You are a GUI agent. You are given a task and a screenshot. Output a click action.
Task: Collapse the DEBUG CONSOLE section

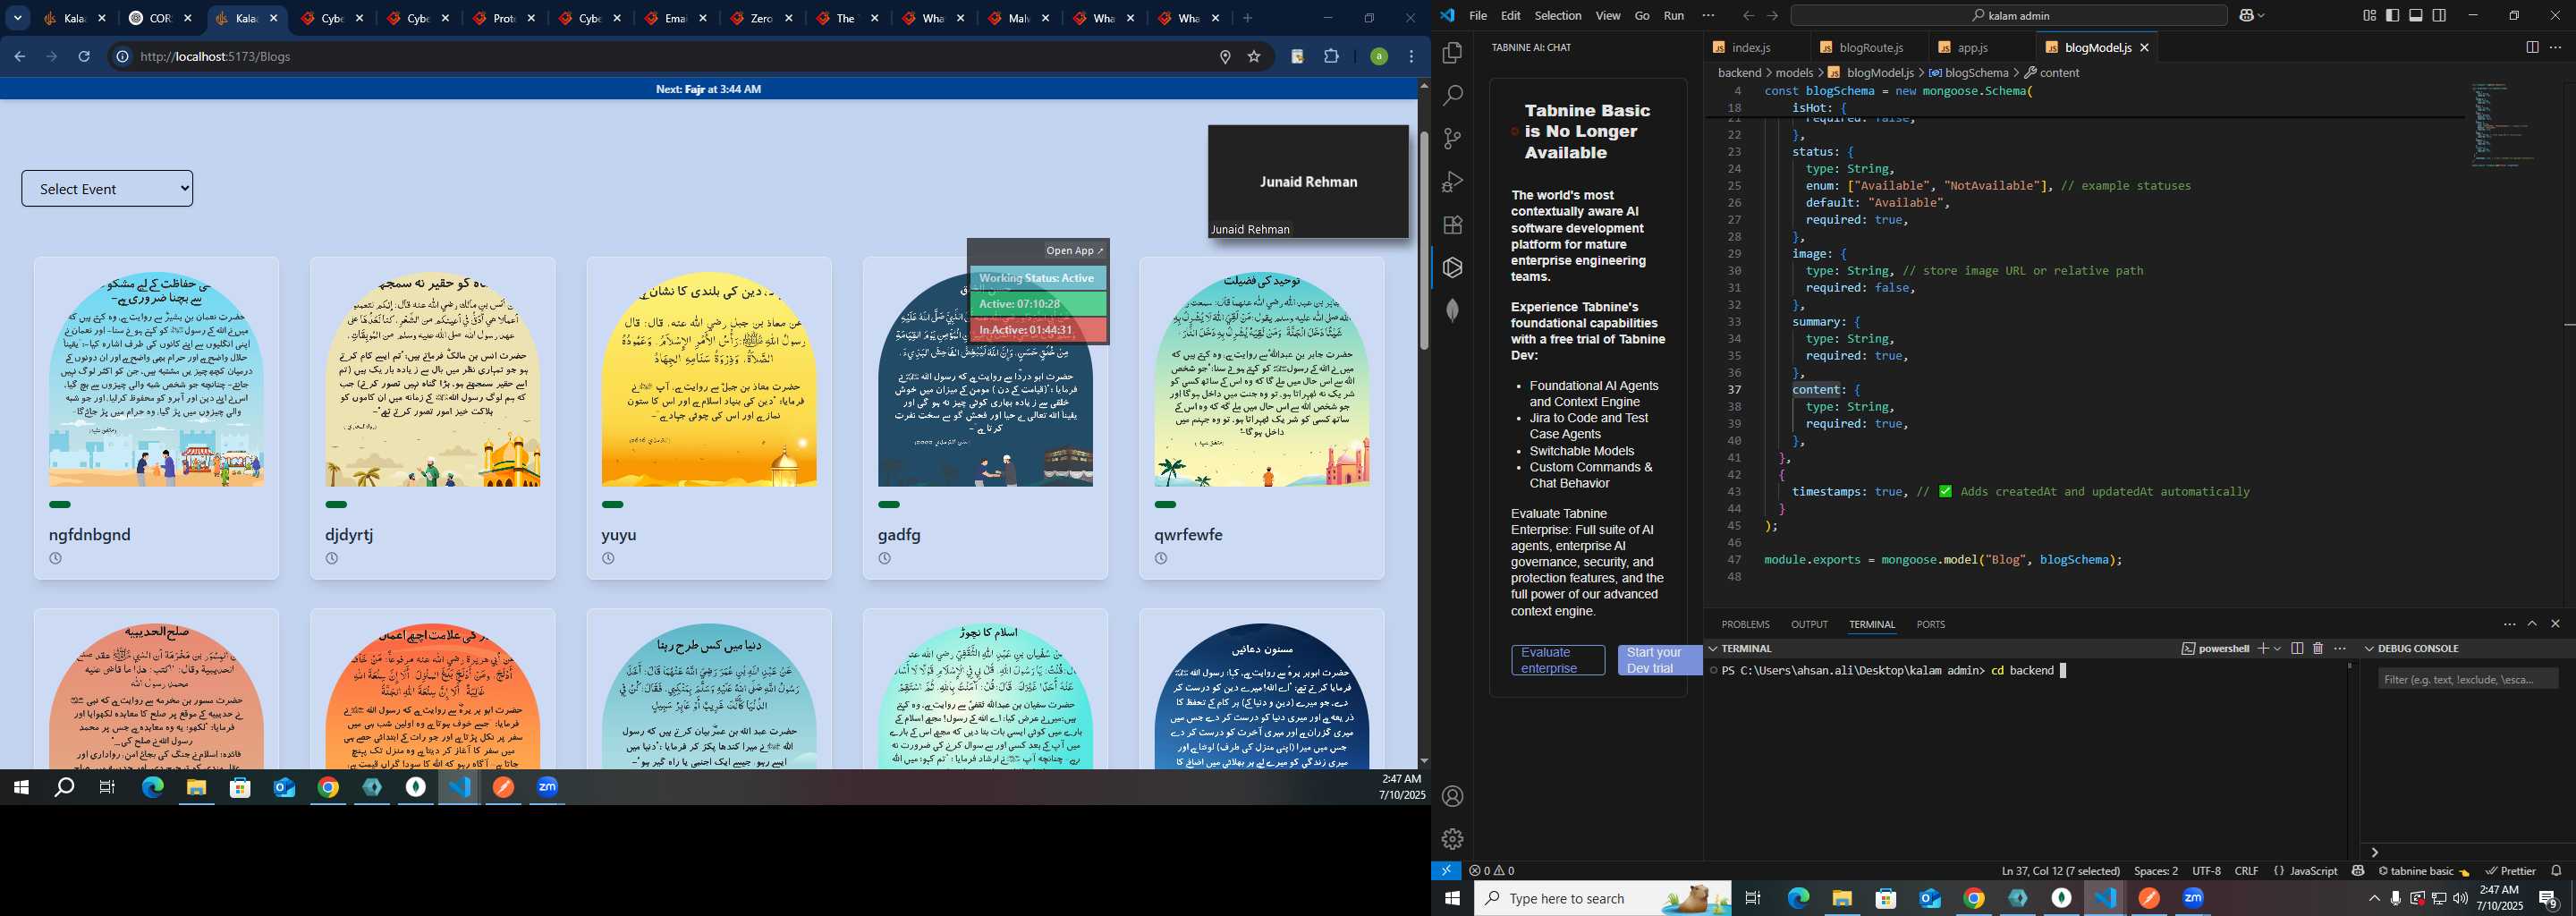[x=2370, y=649]
